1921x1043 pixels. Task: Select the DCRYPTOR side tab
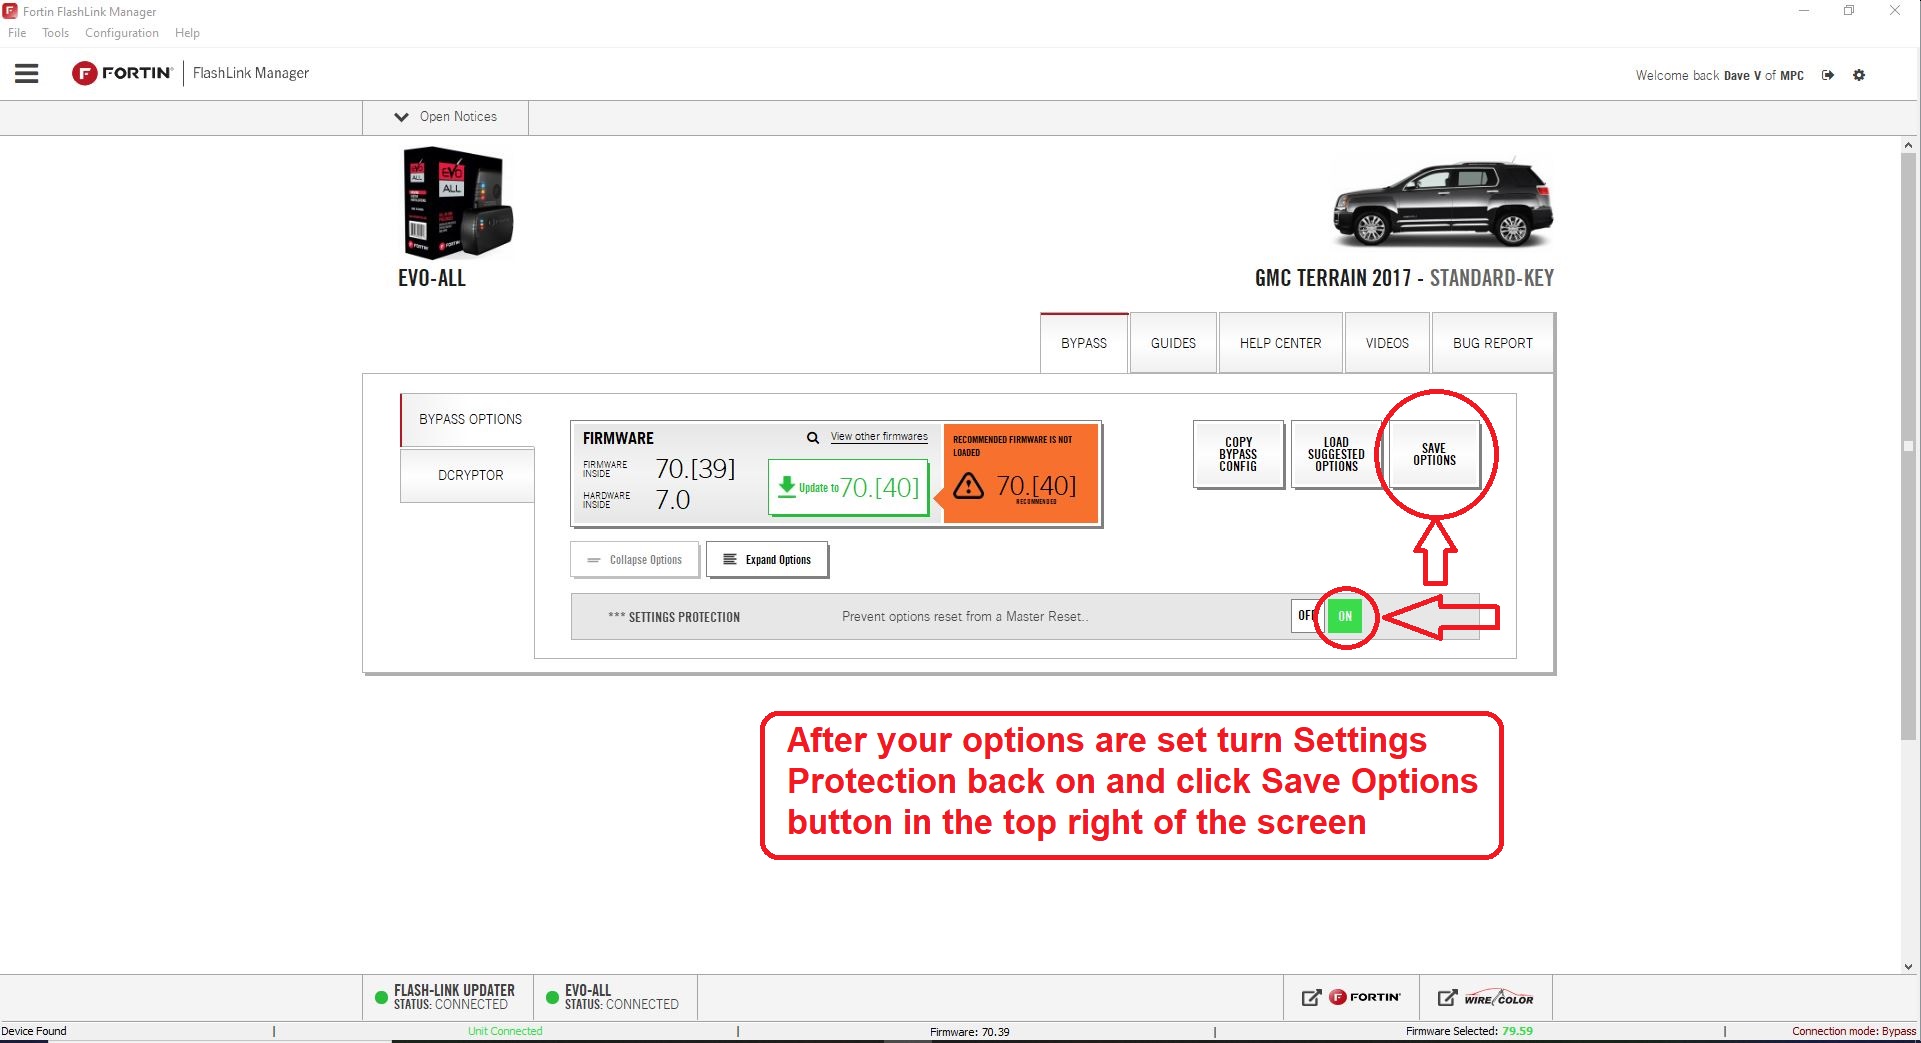click(468, 475)
